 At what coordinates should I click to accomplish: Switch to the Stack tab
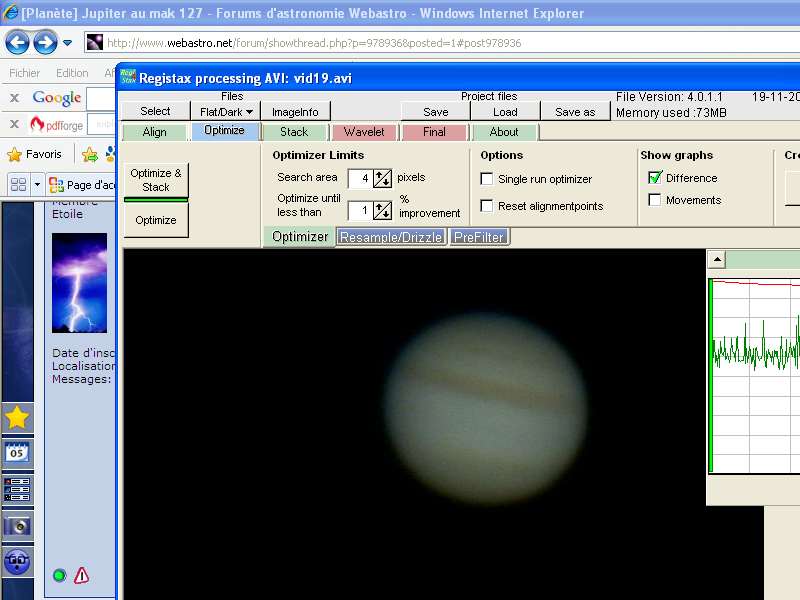click(294, 132)
